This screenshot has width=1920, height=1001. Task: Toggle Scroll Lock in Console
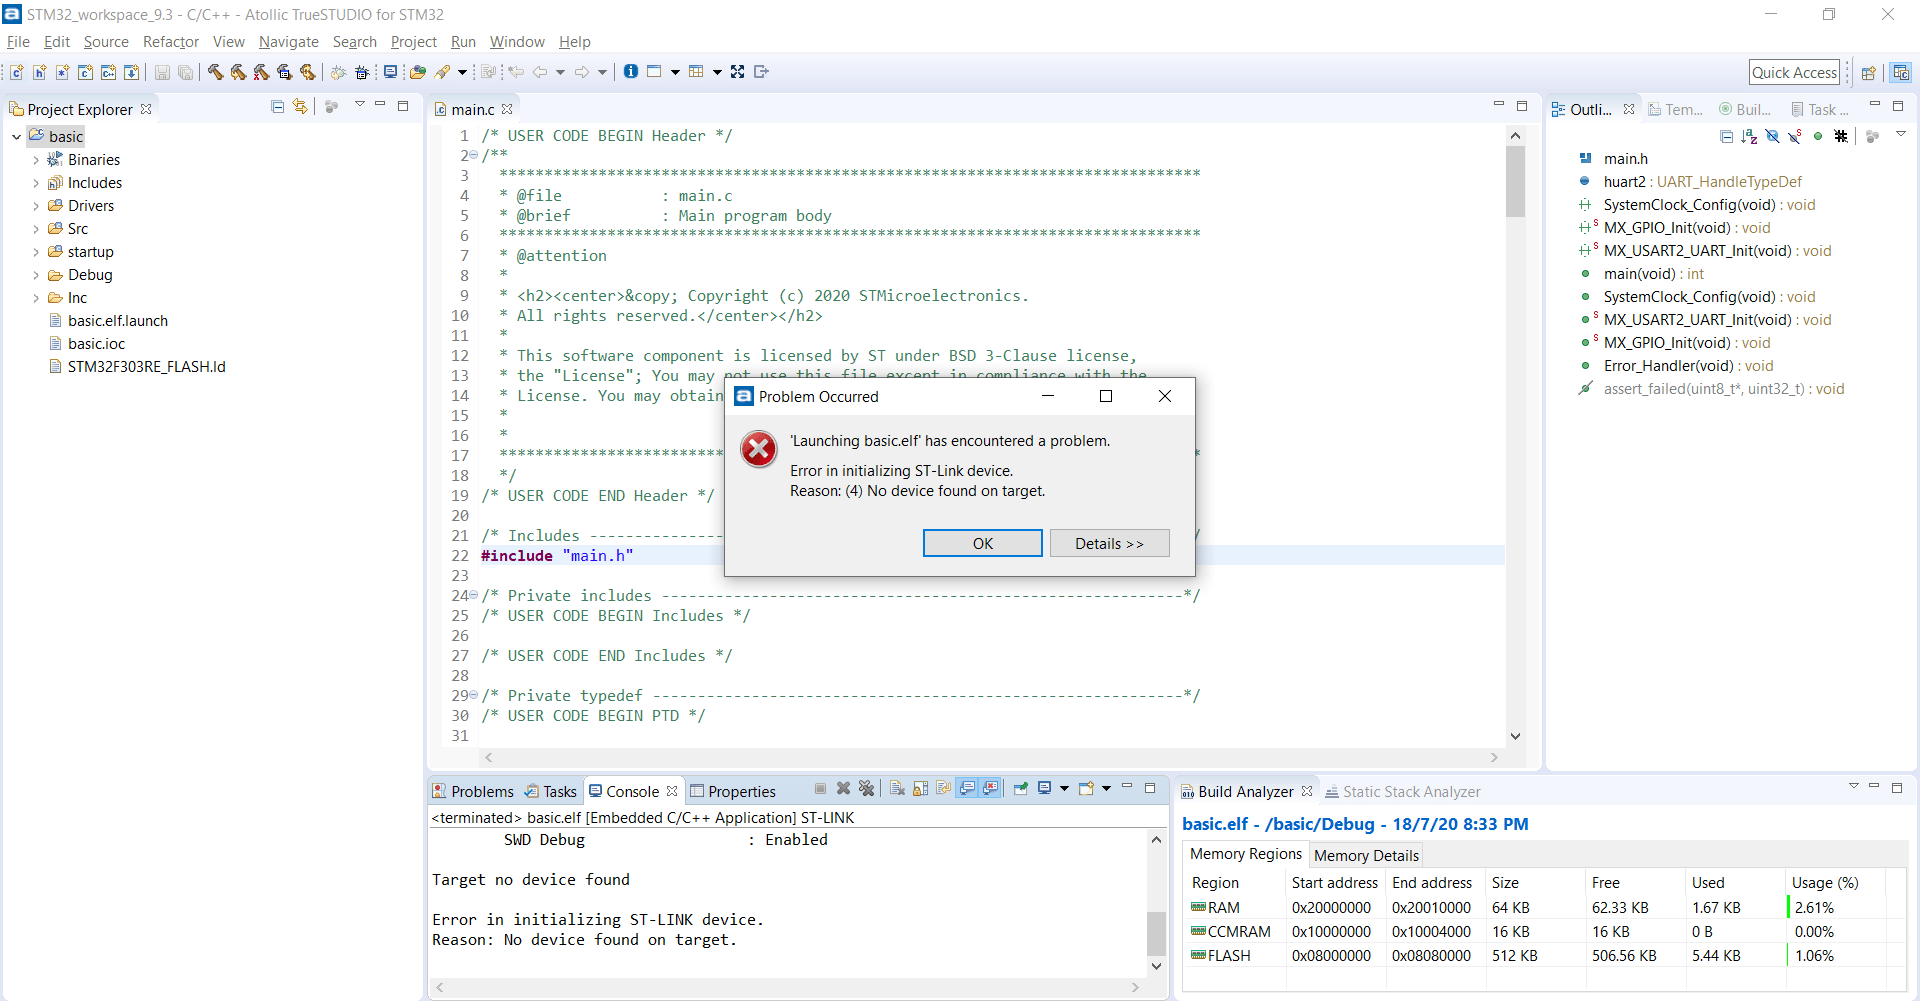pos(920,789)
